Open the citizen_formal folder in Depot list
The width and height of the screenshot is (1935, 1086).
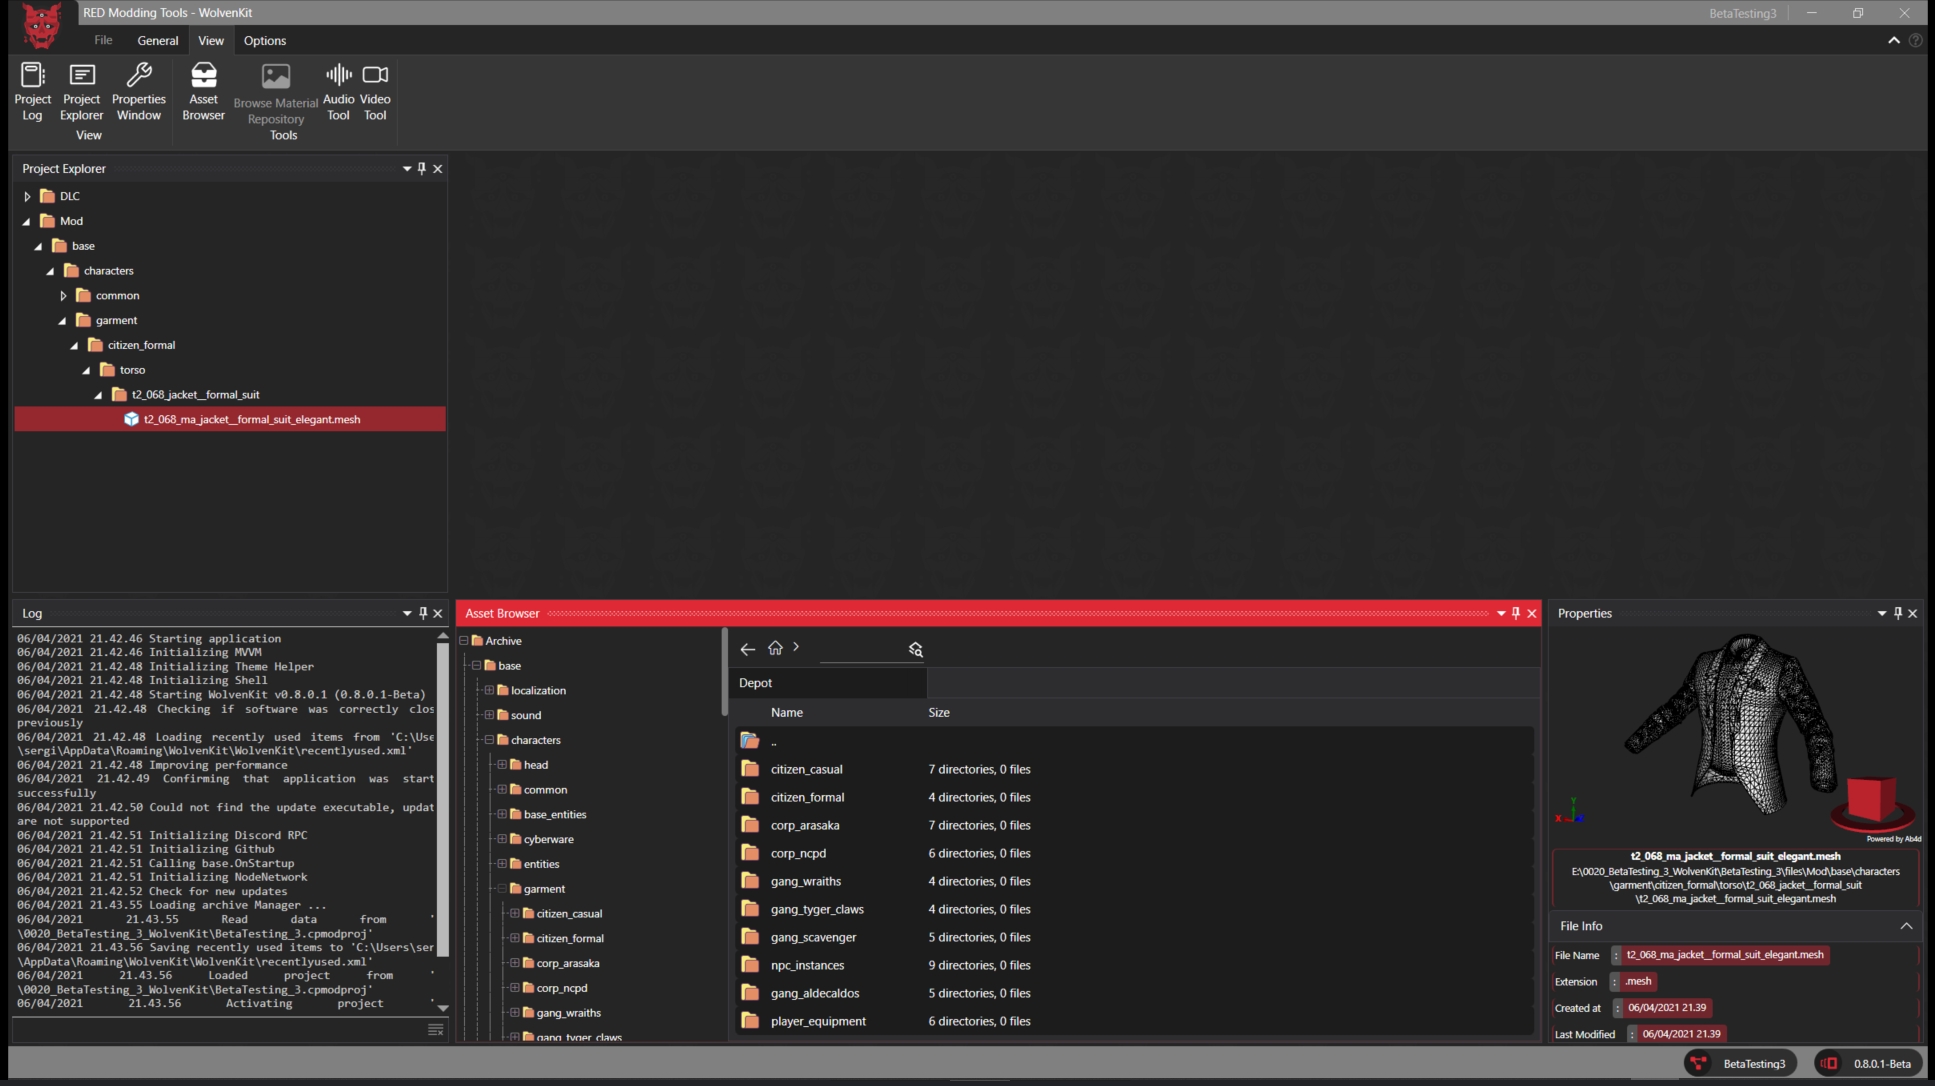807,797
